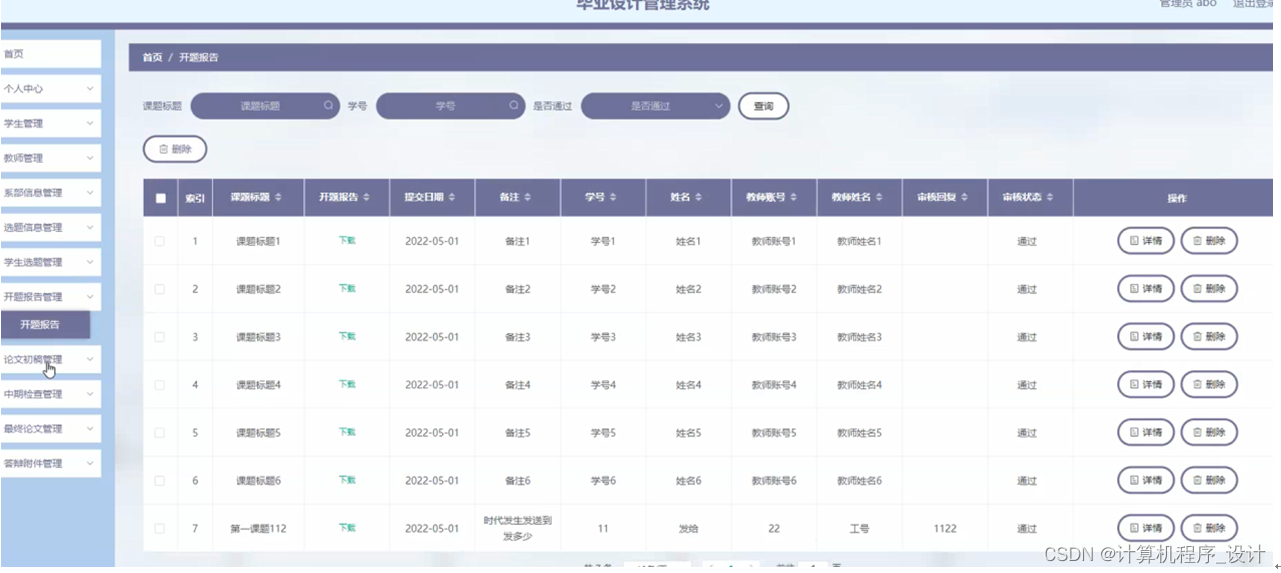Viewport: 1281px width, 573px height.
Task: Click the 删除 button above the table
Action: click(x=175, y=149)
